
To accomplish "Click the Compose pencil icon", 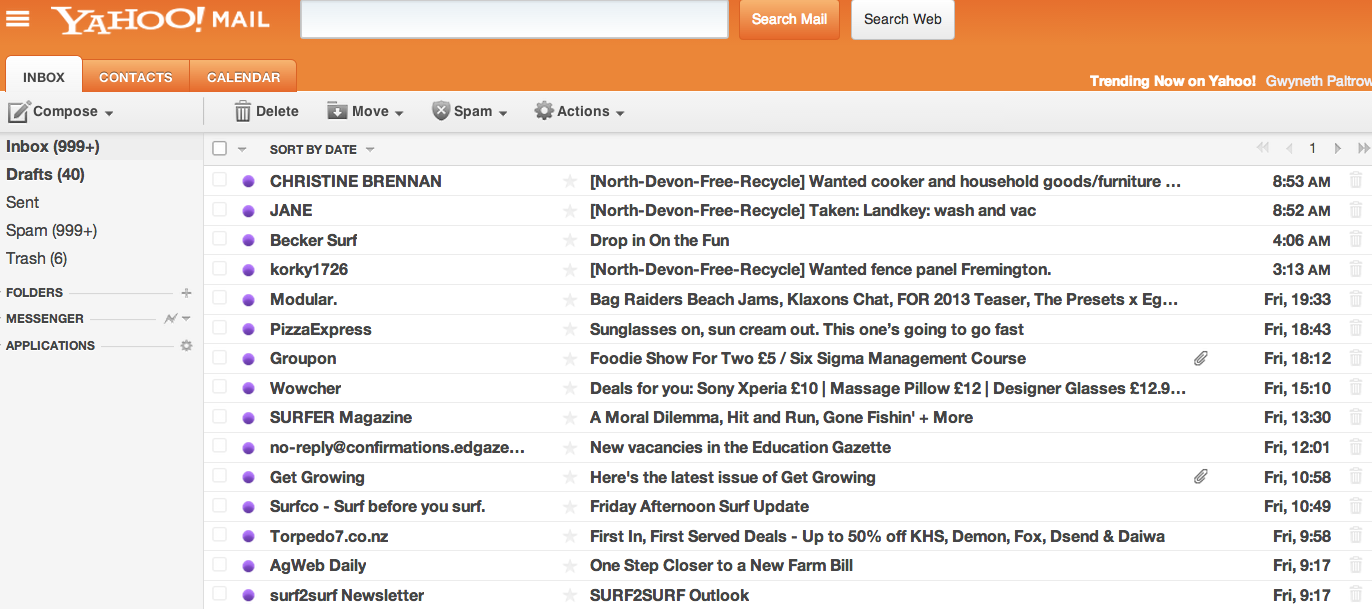I will click(x=19, y=111).
